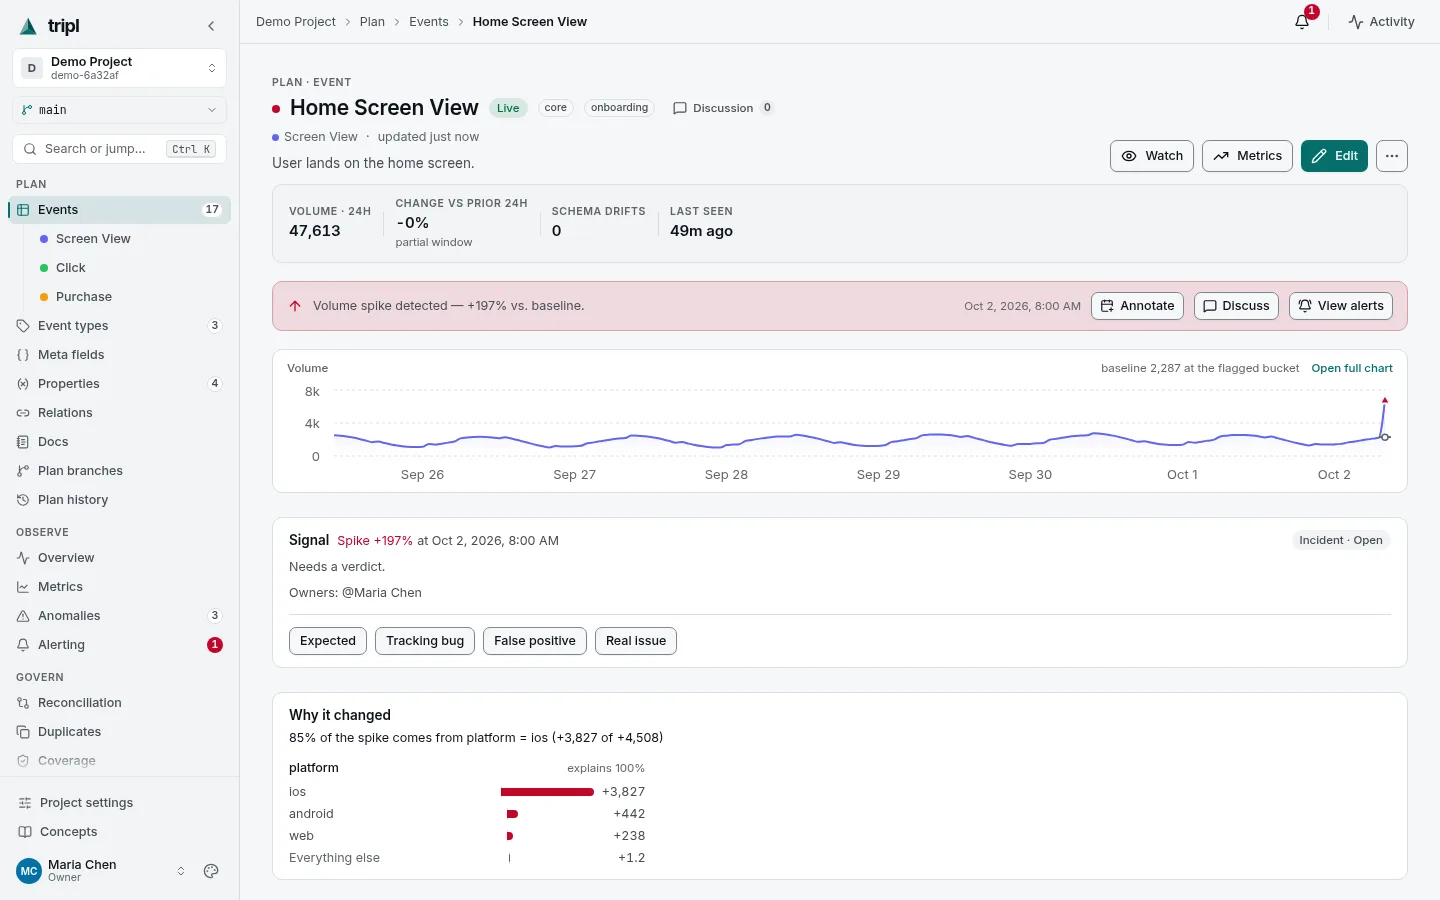
Task: Open Plan history
Action: (120, 500)
